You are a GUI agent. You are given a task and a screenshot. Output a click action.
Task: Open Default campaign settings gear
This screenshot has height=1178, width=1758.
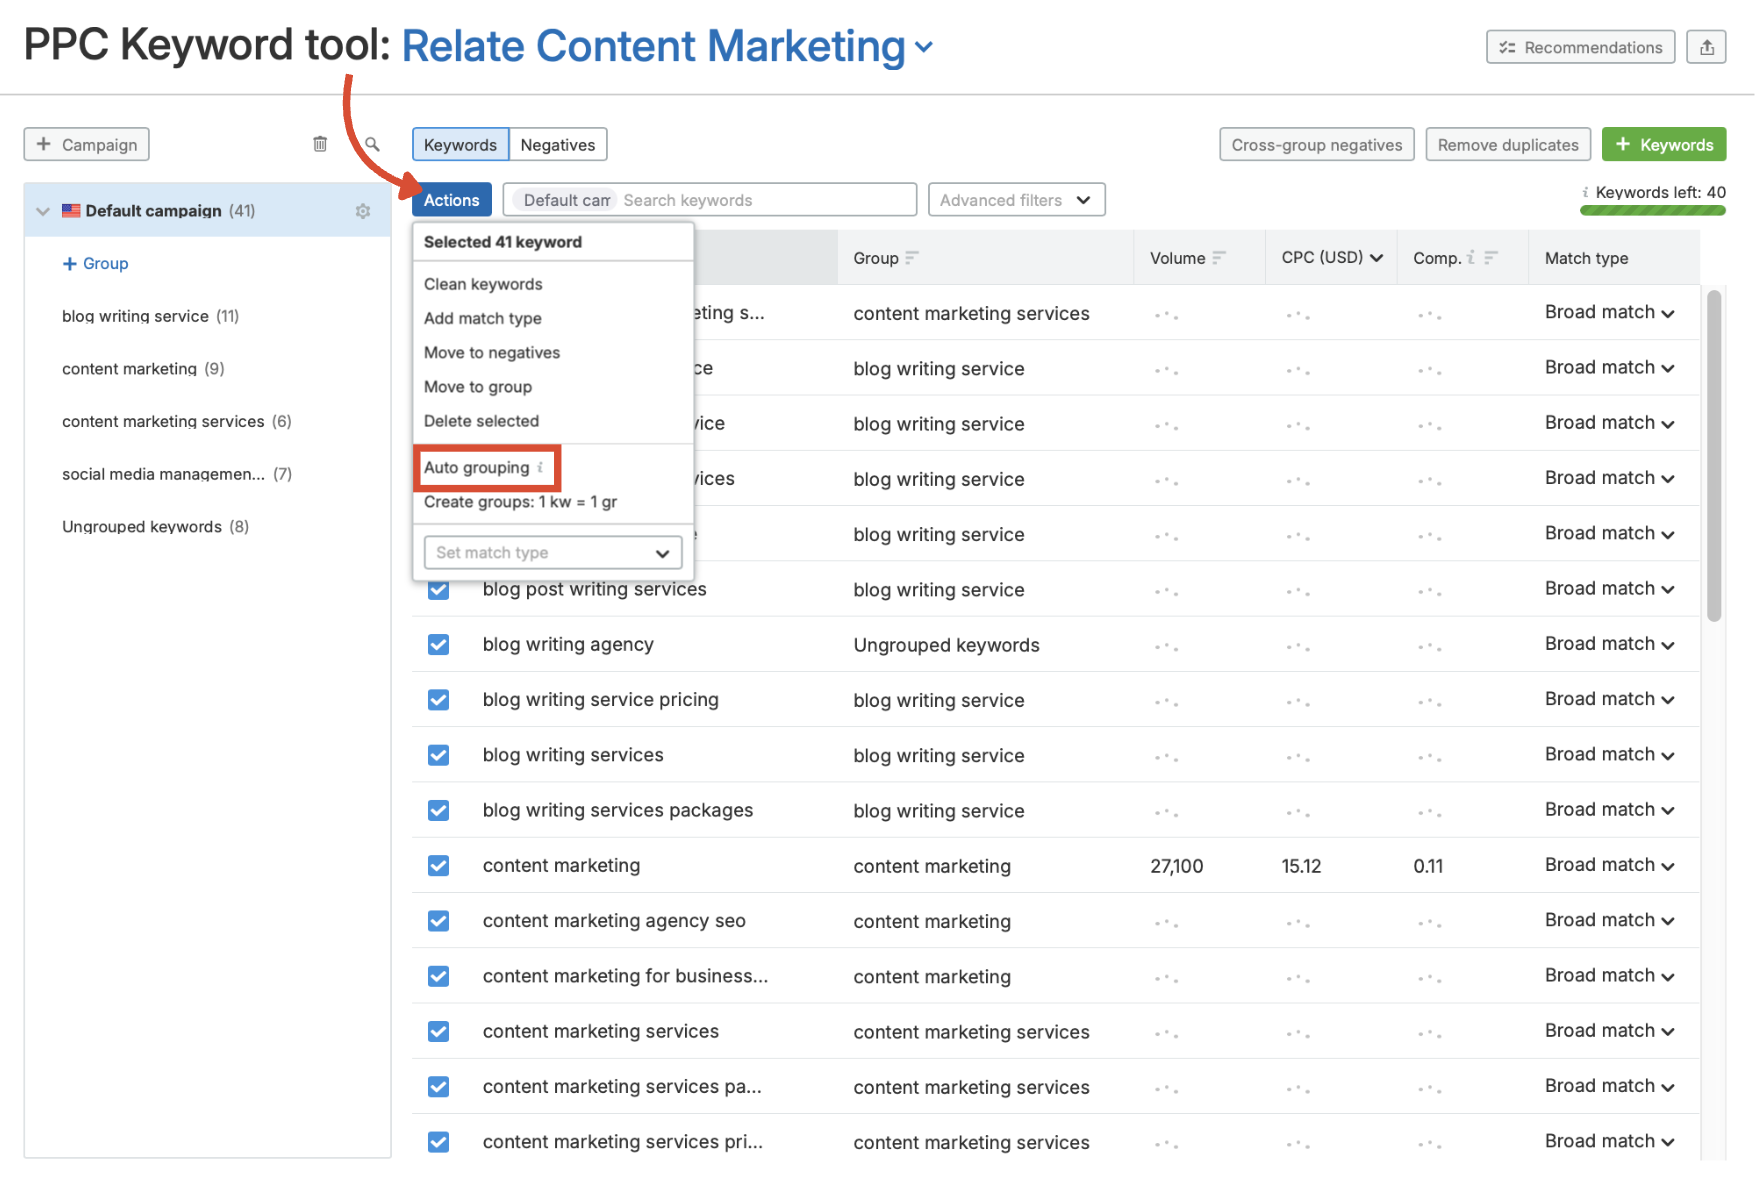pos(363,210)
